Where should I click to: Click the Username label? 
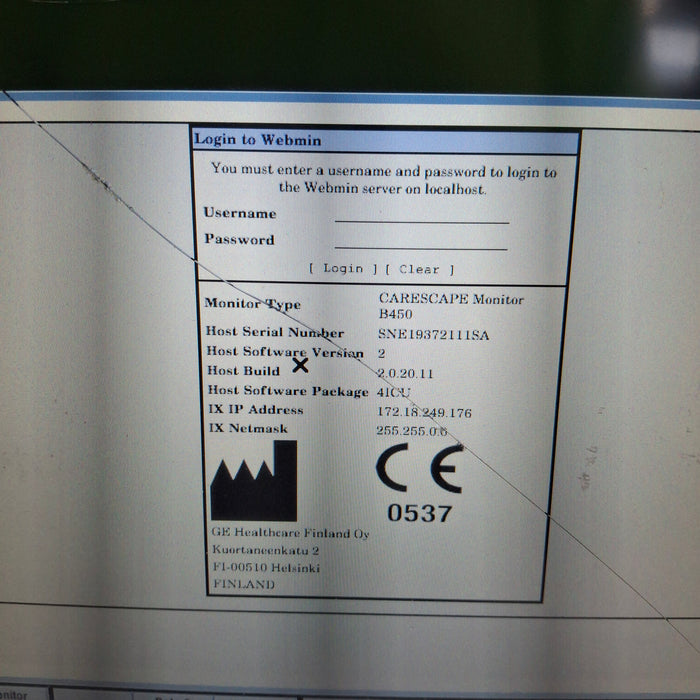pyautogui.click(x=240, y=213)
